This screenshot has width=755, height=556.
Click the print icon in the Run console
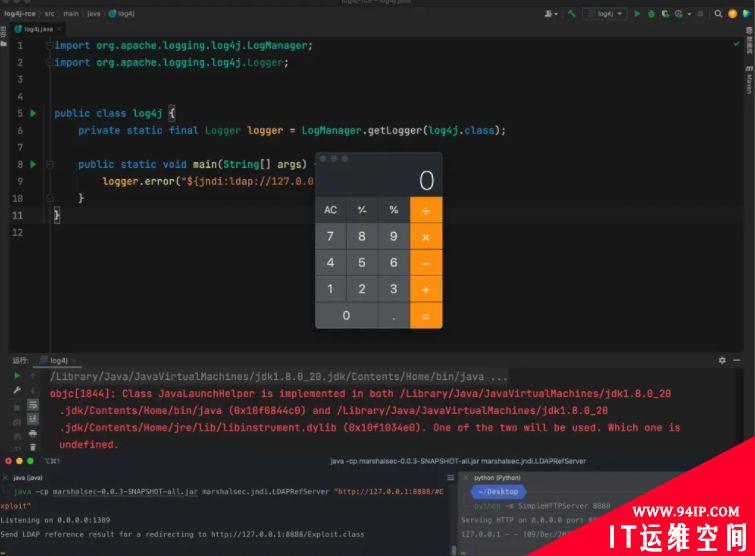point(33,433)
